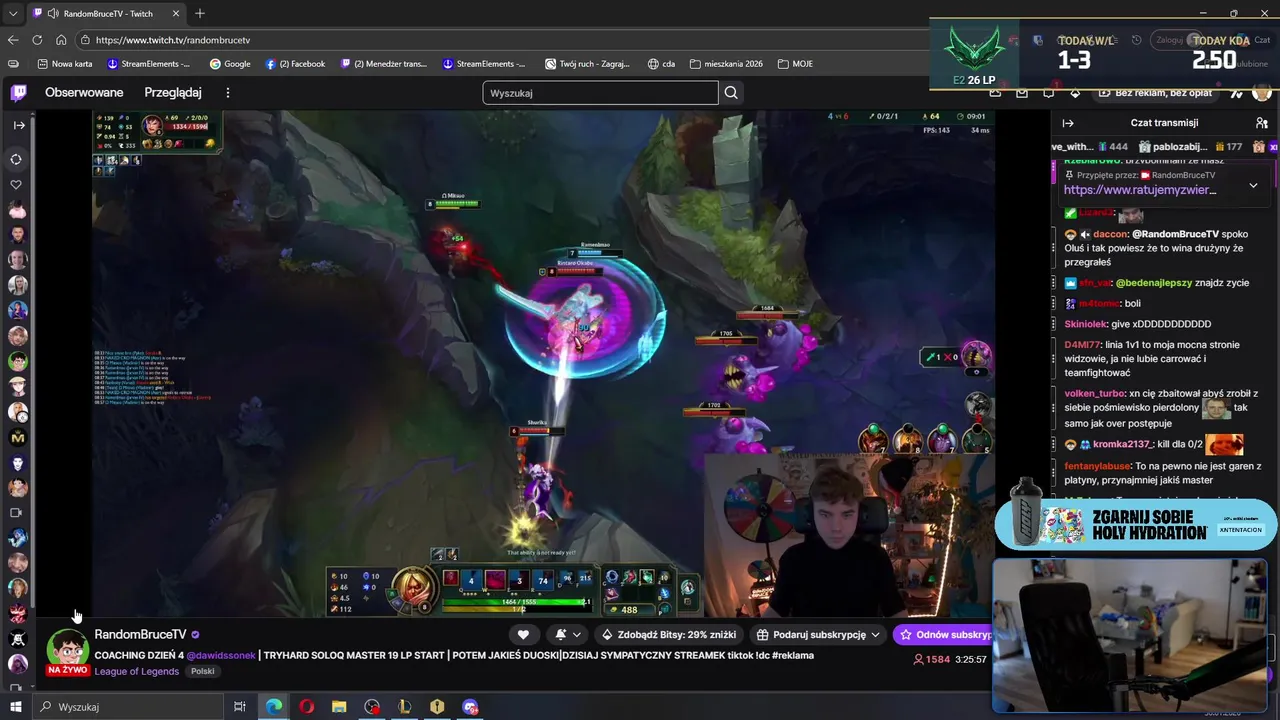Open the Opera taskbar icon
The image size is (1280, 720).
[x=306, y=706]
